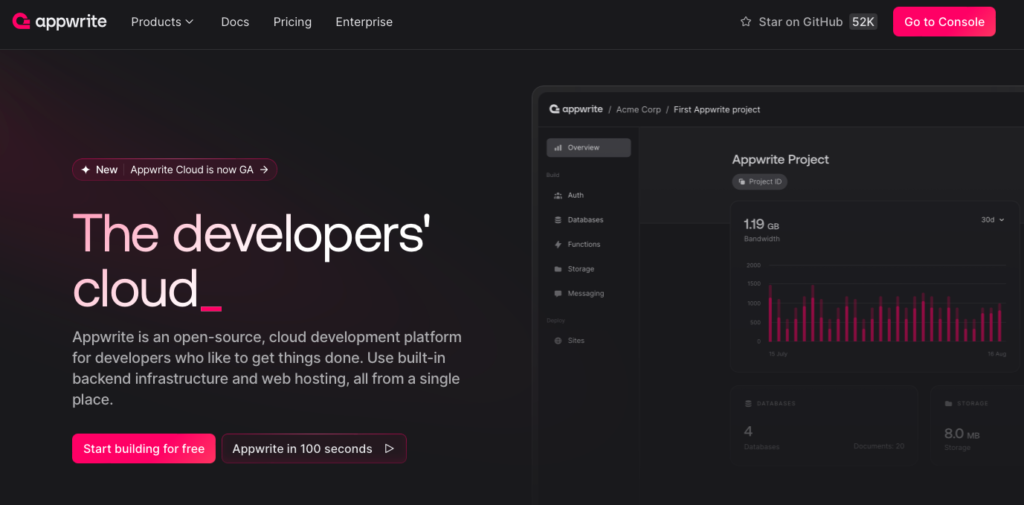Click the copy icon in the Project ID badge
1024x505 pixels.
742,182
